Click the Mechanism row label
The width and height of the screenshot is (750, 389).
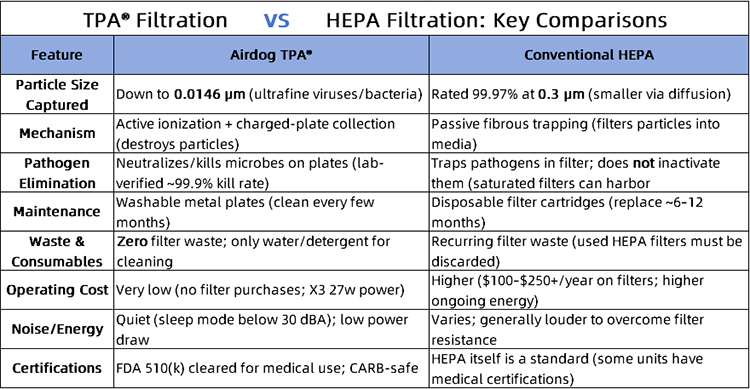click(57, 133)
